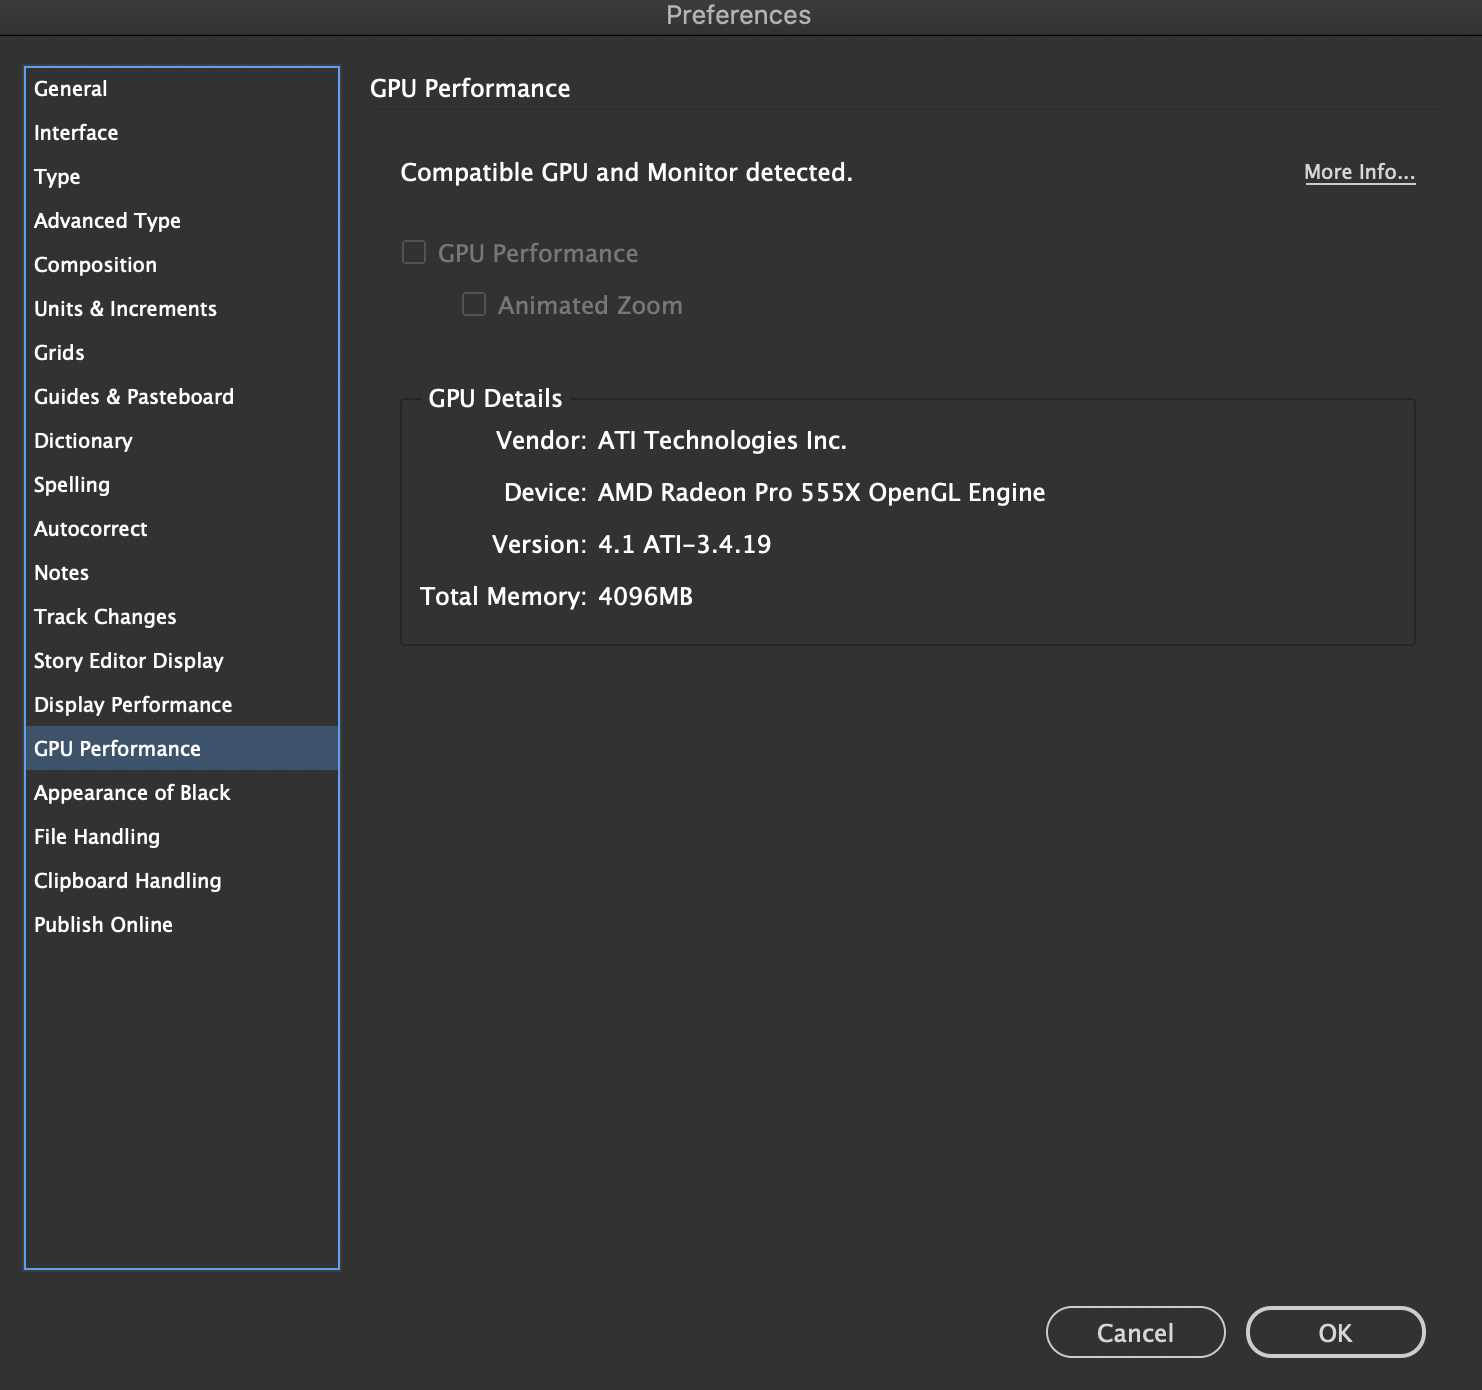Select Units & Increments settings
Screen dimensions: 1482x1390
(125, 308)
